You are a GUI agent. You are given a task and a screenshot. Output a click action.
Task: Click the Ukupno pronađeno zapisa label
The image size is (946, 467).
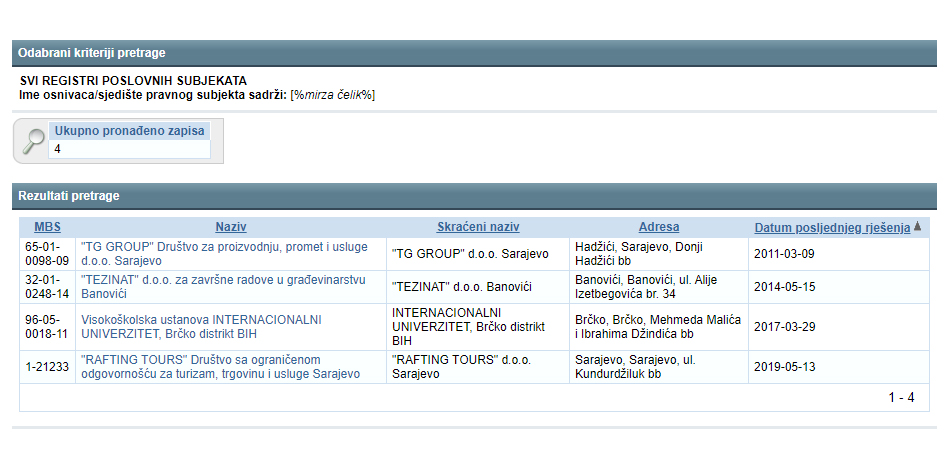(x=130, y=131)
